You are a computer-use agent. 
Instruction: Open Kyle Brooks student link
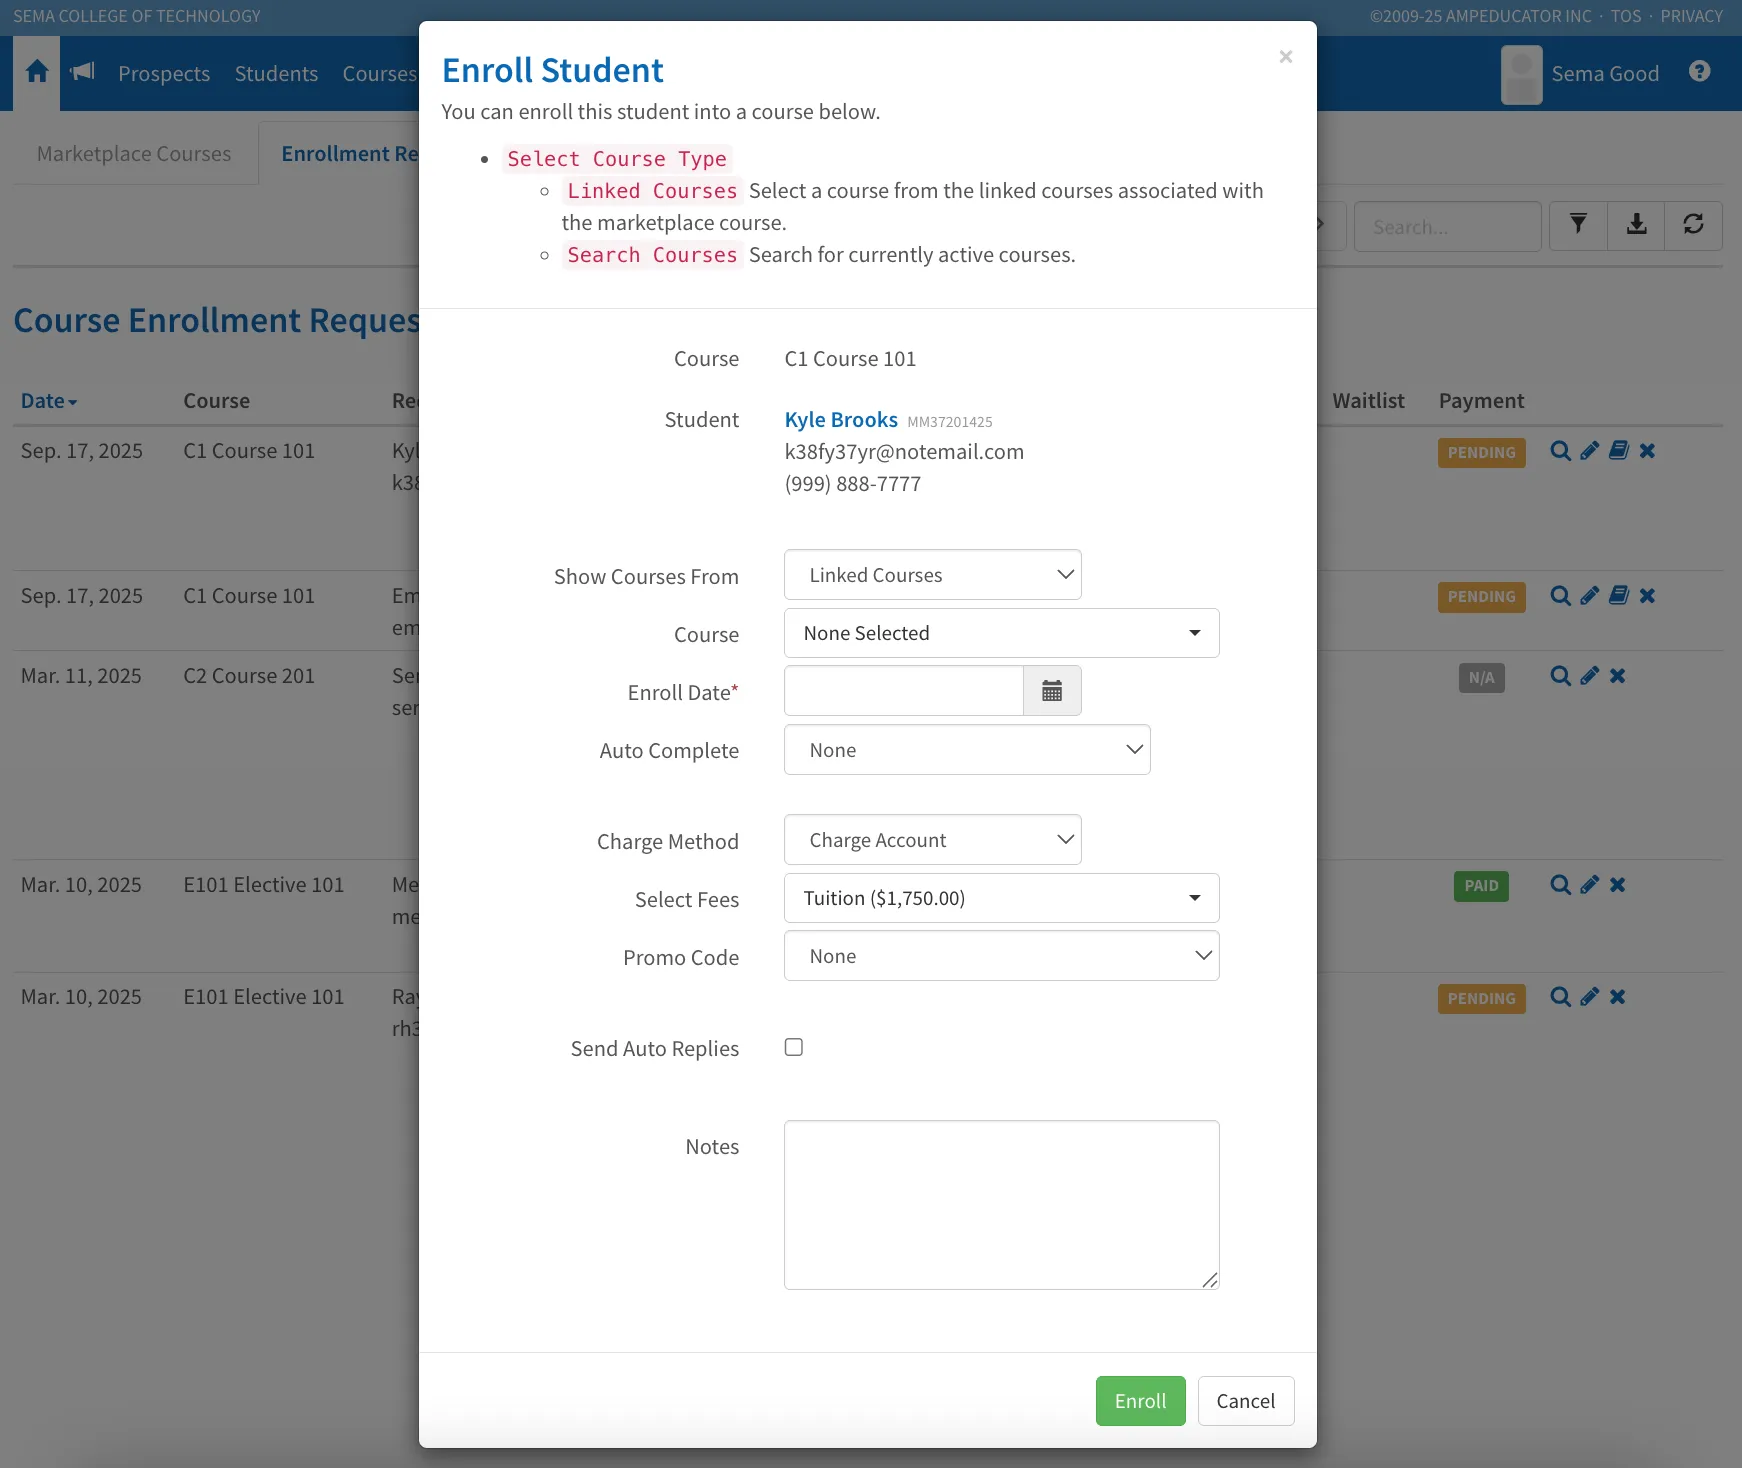pyautogui.click(x=841, y=420)
